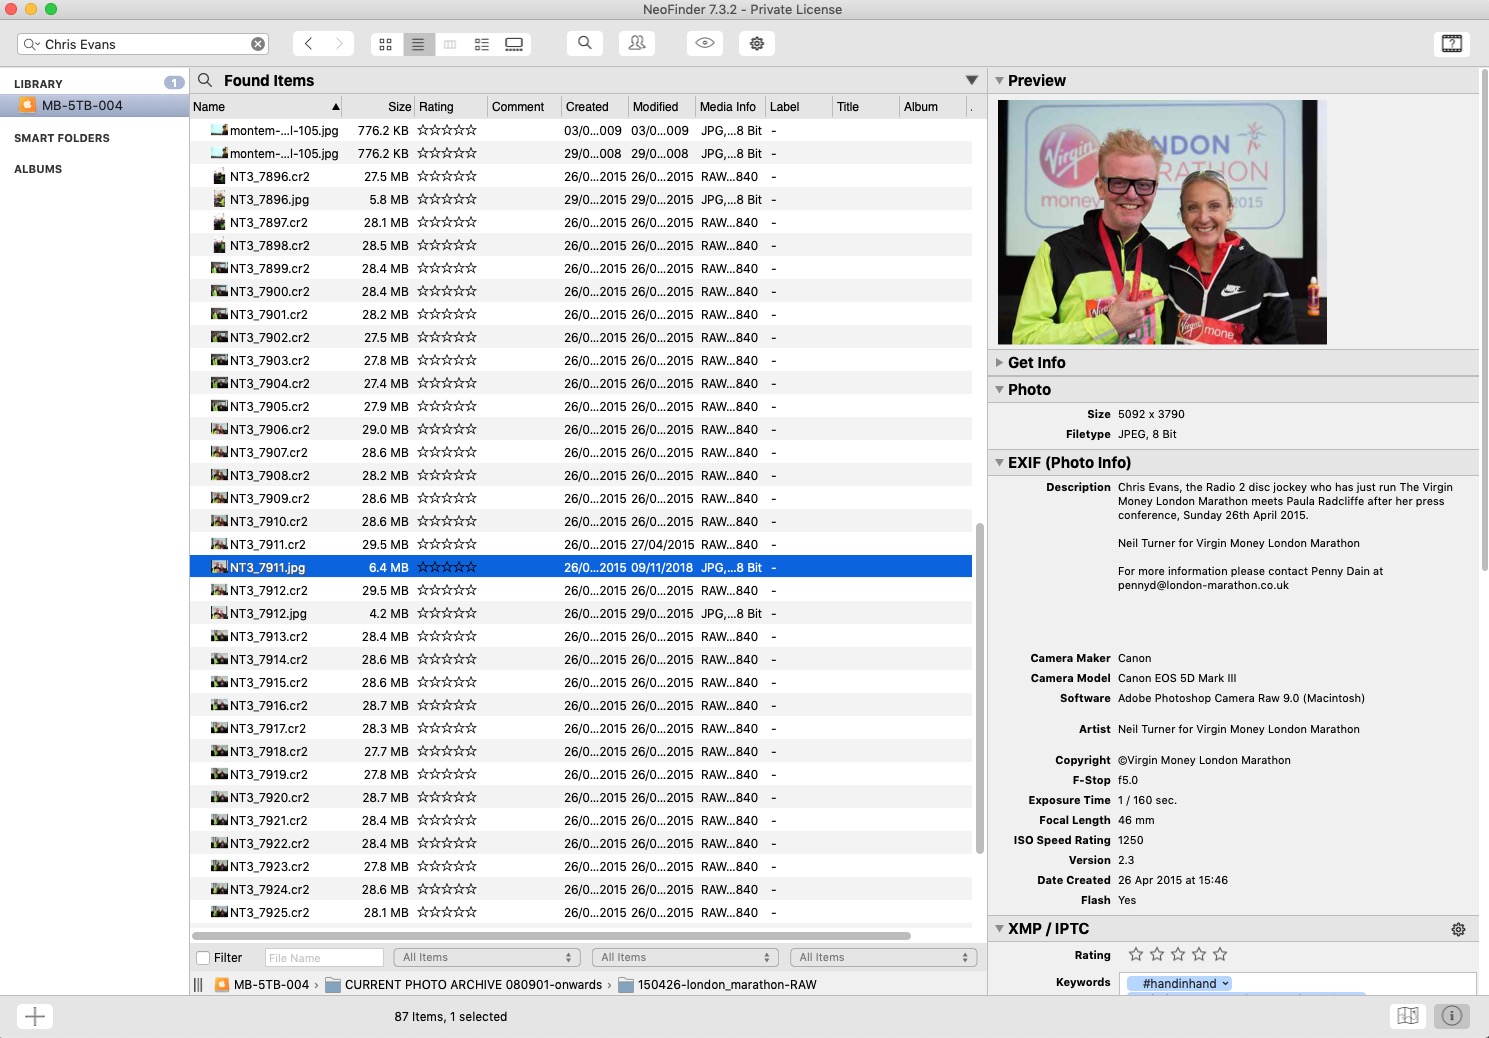
Task: Sort list by the Size column
Action: 399,107
